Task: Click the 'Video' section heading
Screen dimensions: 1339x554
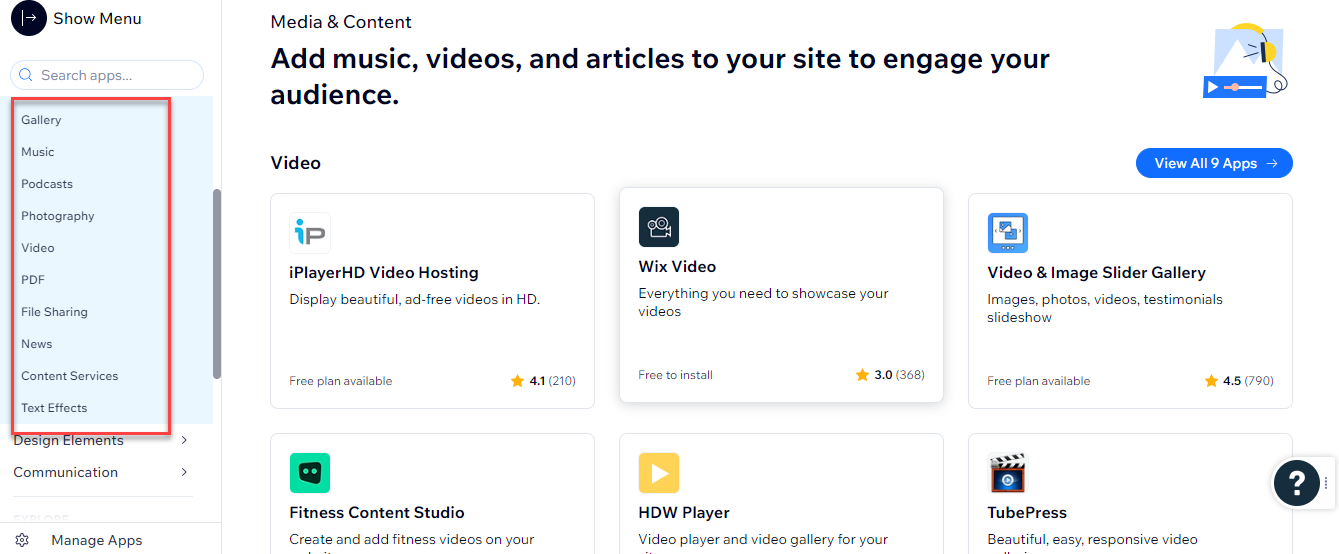Action: [x=295, y=163]
